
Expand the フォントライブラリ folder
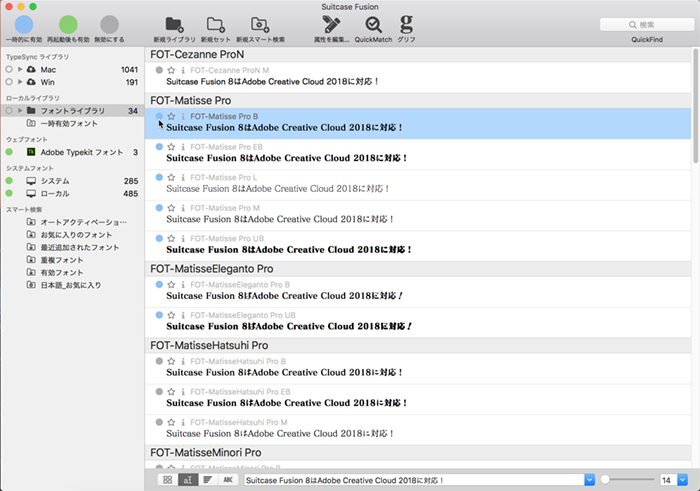(20, 110)
